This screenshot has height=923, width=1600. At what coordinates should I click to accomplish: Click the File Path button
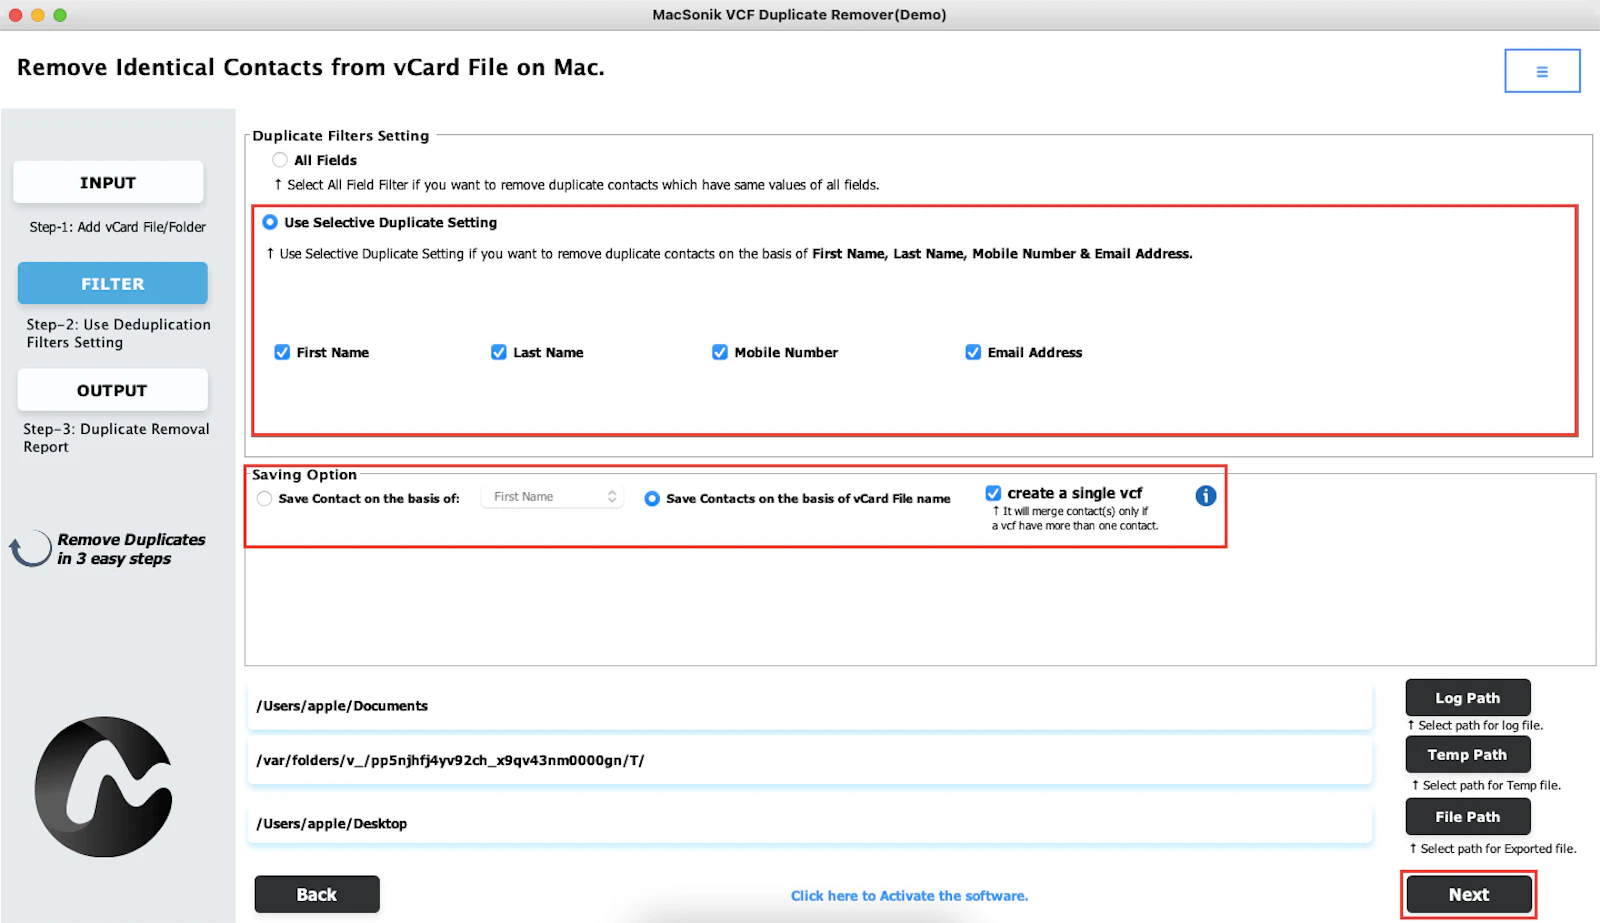coord(1467,817)
